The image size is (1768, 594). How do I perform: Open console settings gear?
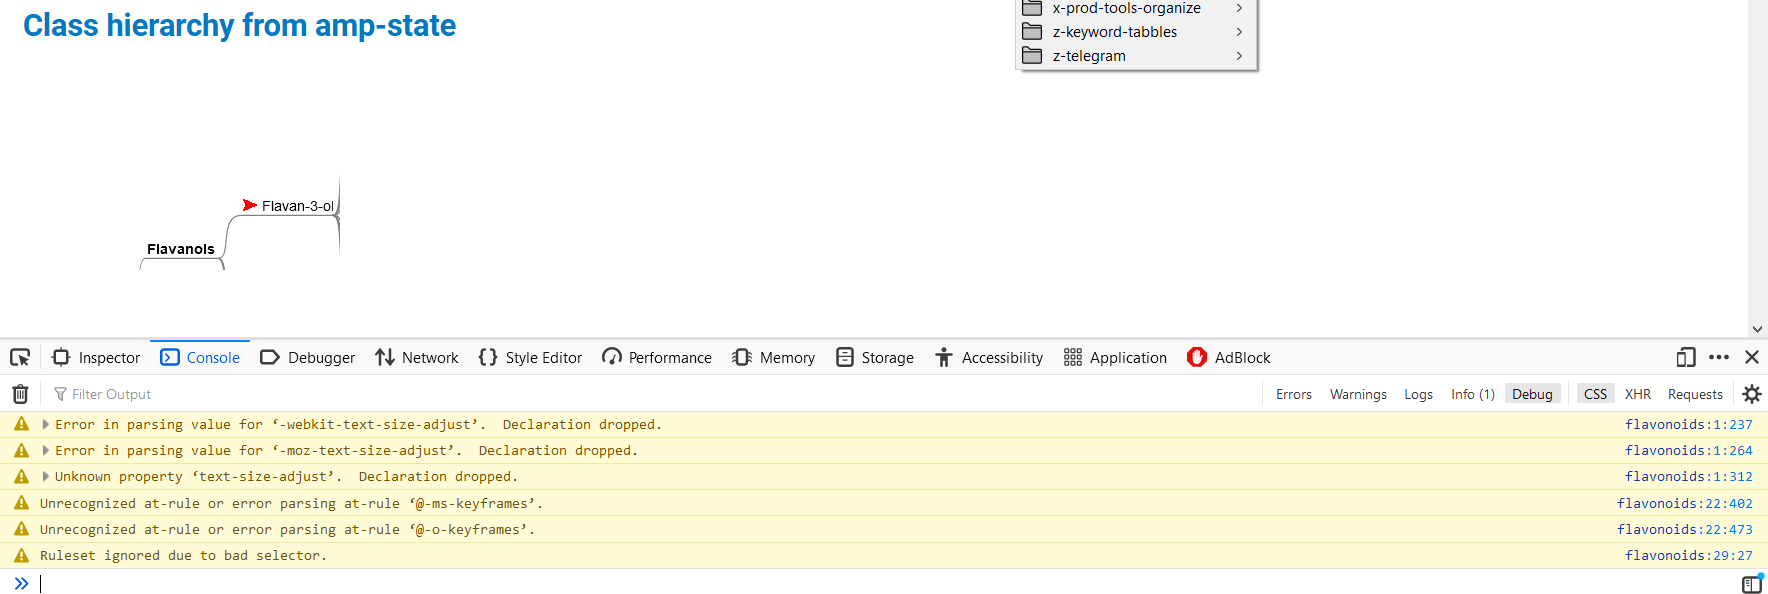[x=1752, y=394]
